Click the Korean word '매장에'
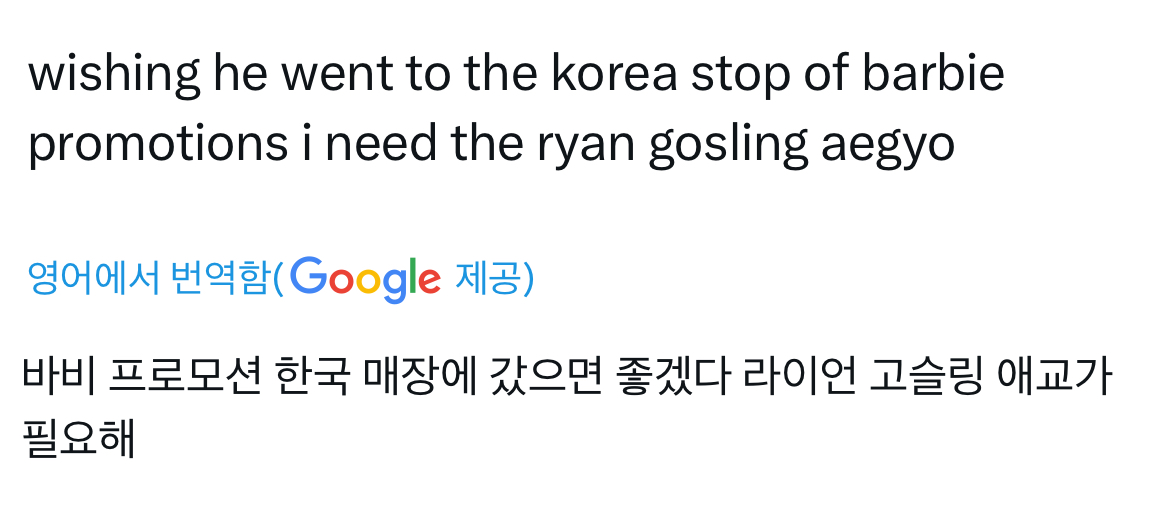The image size is (1170, 527). pos(419,377)
